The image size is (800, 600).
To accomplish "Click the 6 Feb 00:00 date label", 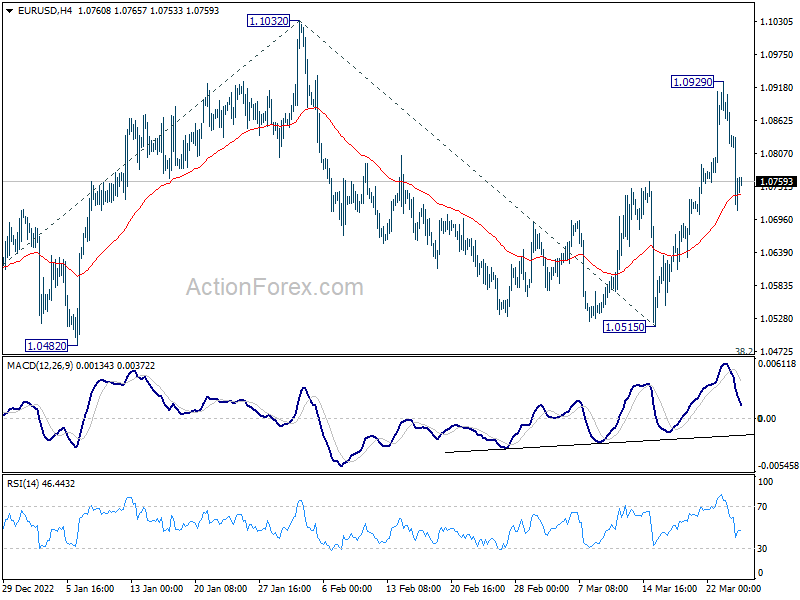I will point(347,589).
